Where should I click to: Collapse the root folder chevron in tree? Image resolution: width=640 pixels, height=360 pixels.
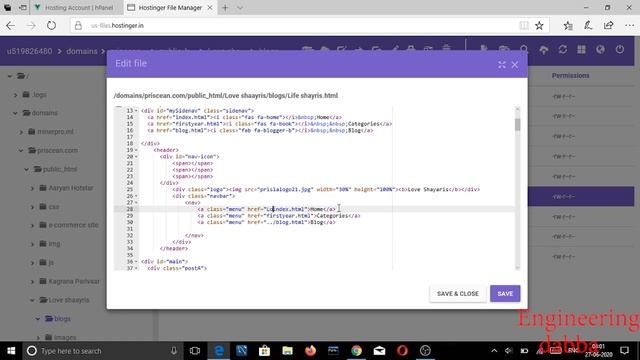pos(10,76)
